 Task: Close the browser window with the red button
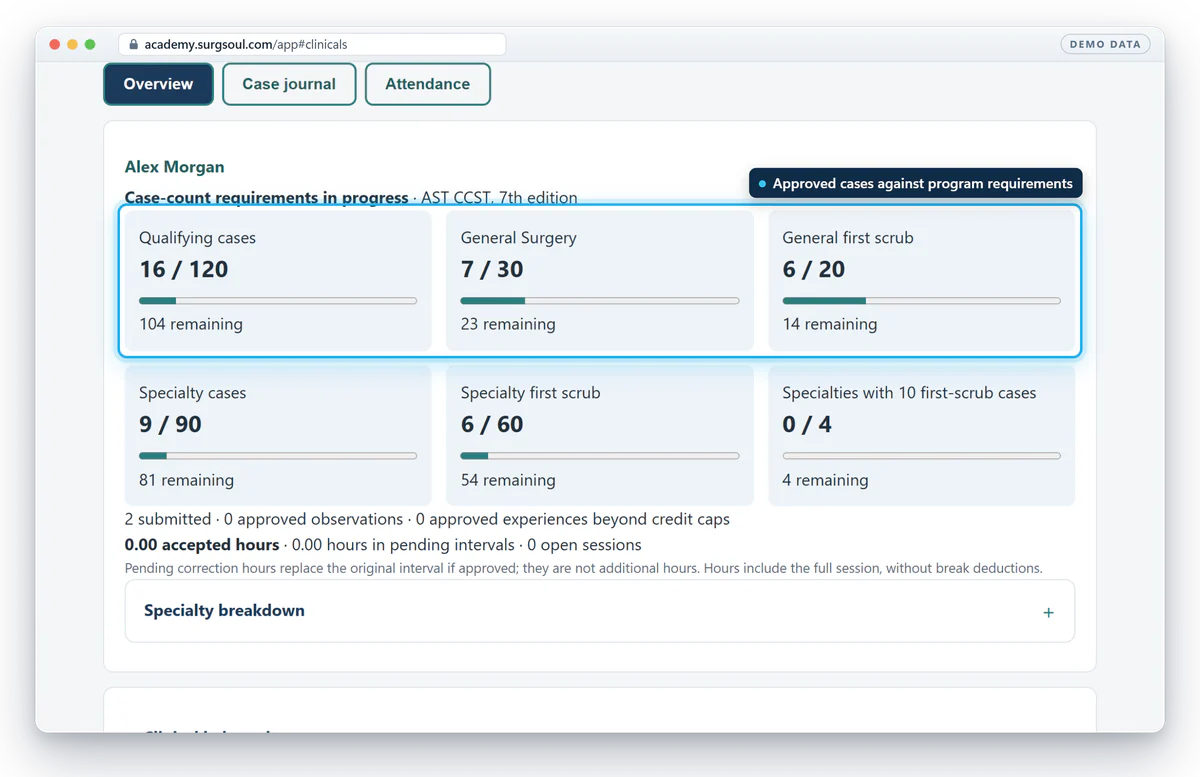[54, 44]
